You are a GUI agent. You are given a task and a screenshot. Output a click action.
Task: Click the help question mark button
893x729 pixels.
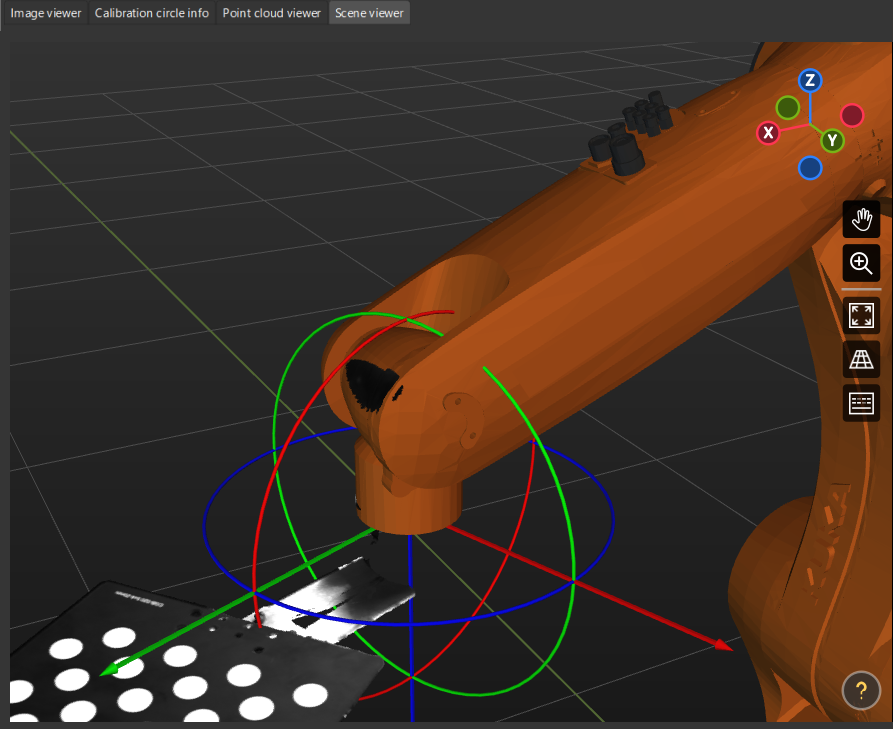coord(861,690)
